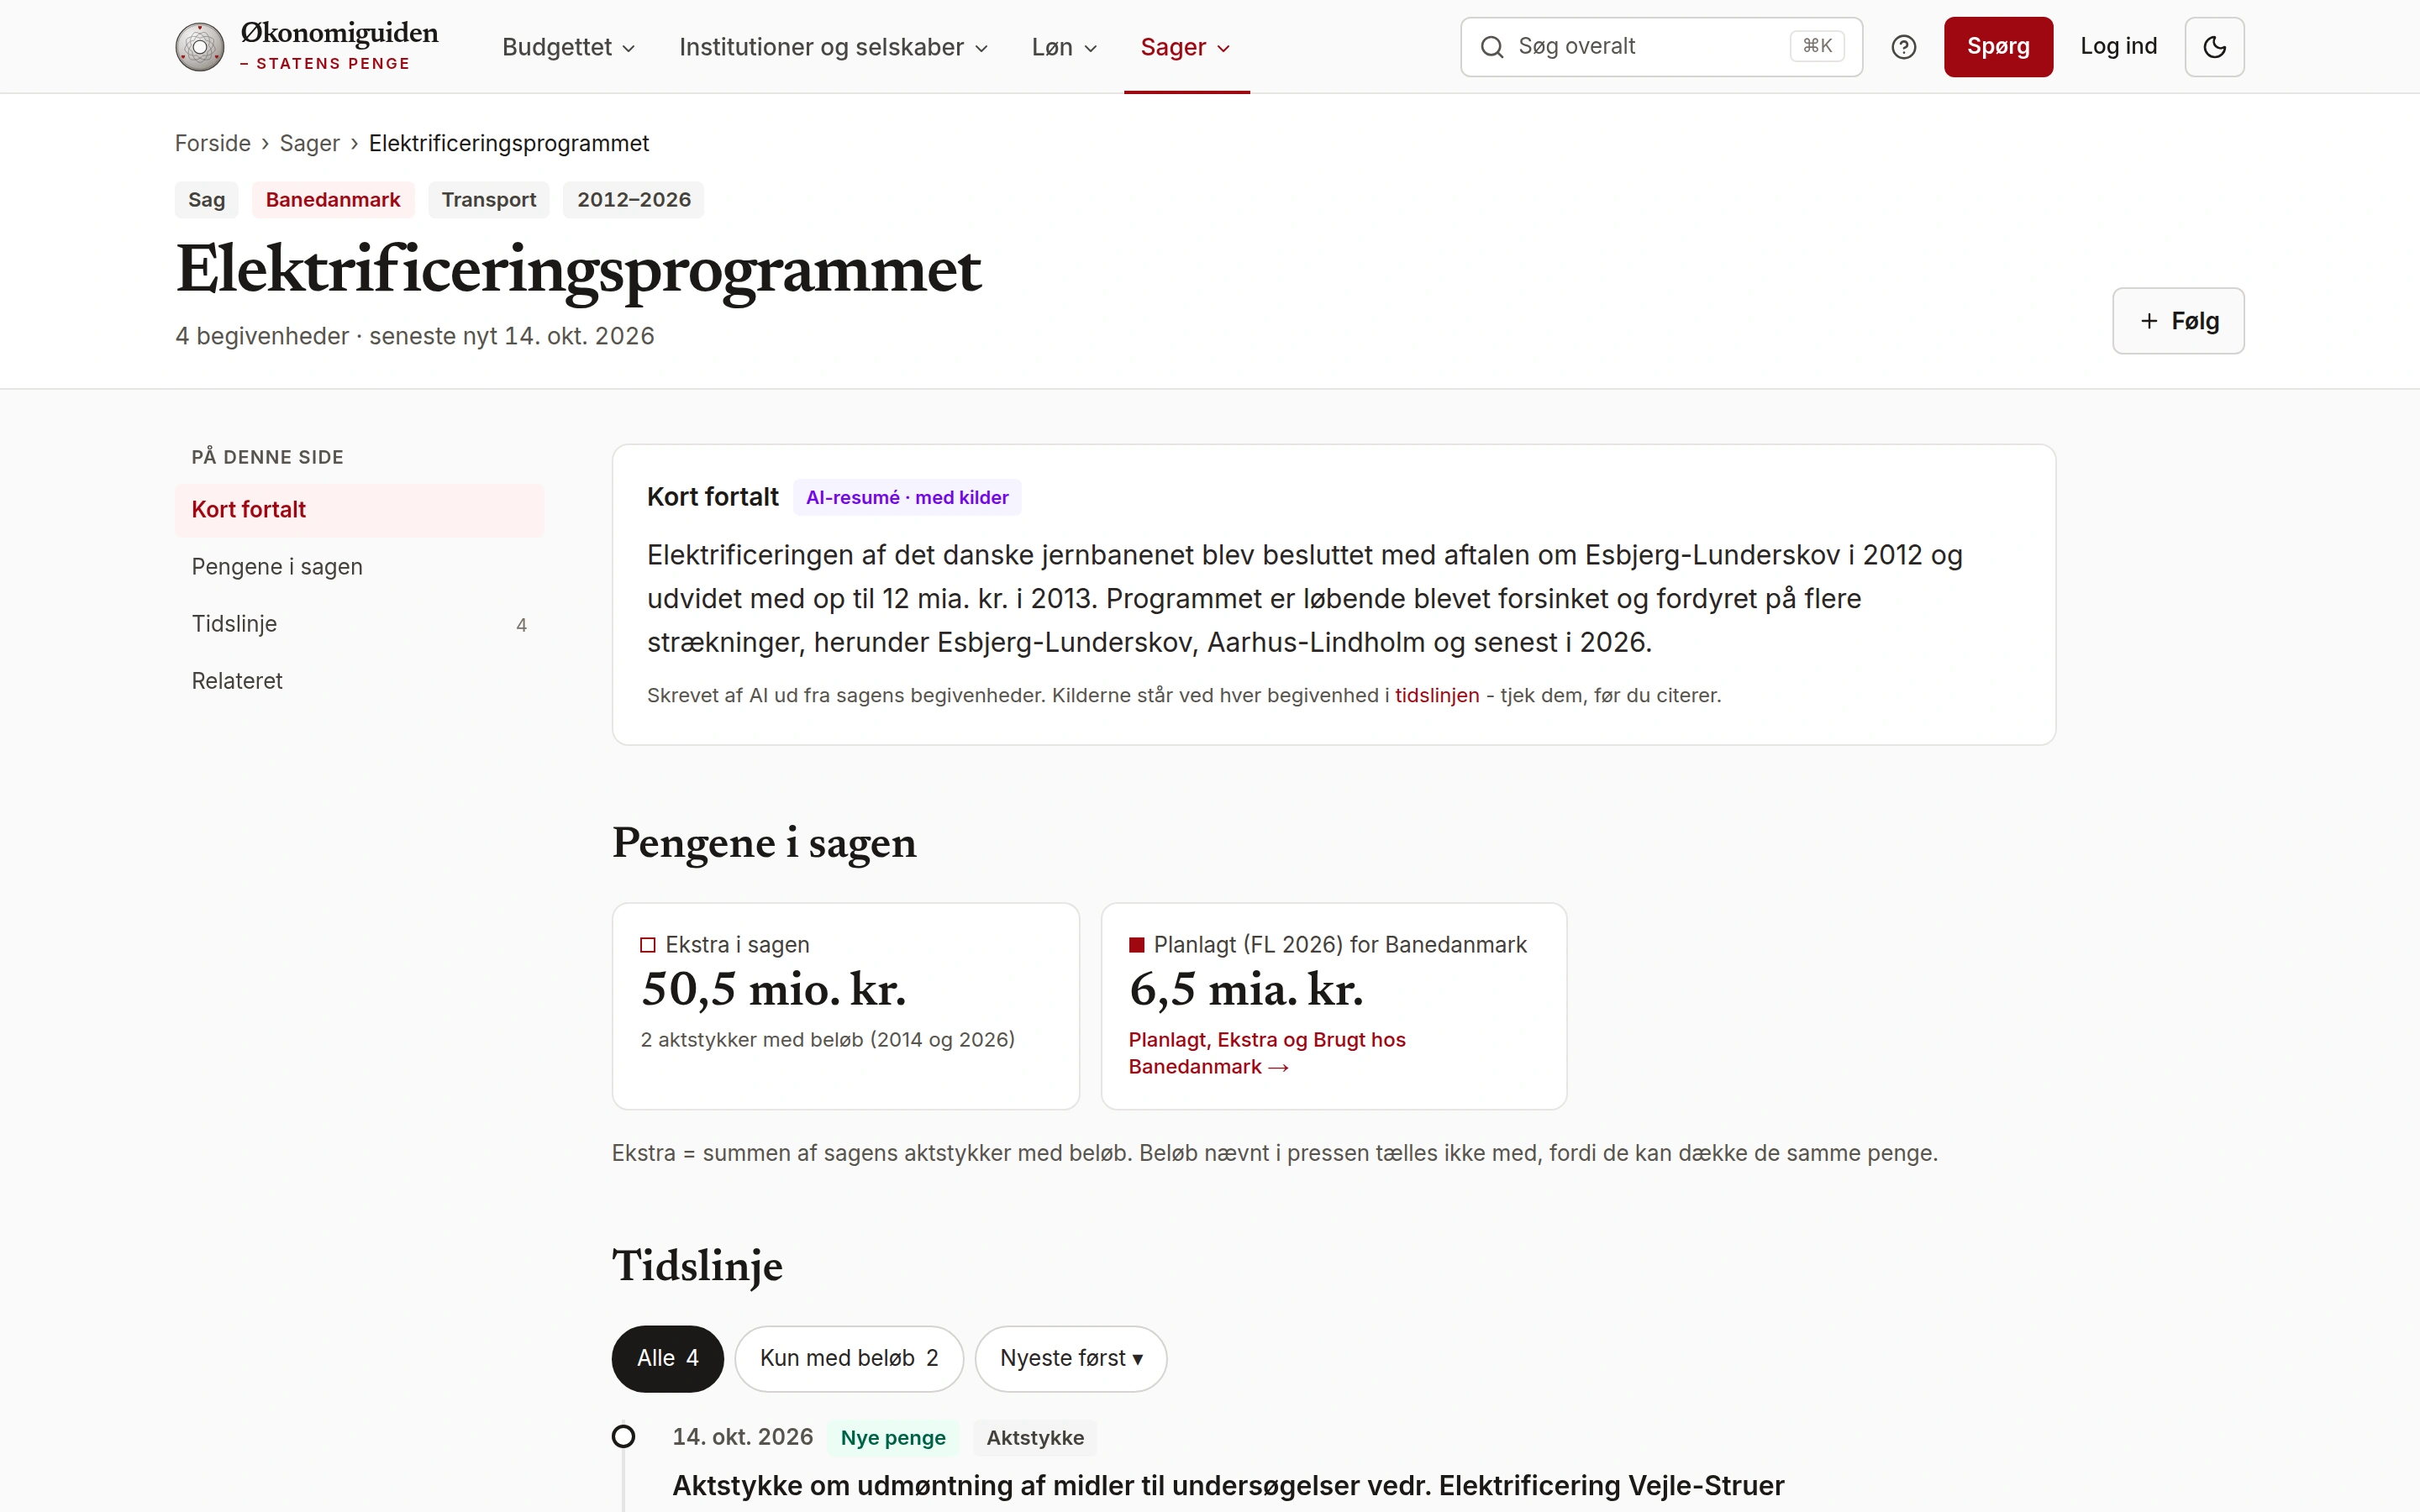Click the Banedanmark tag
This screenshot has height=1512, width=2420.
pos(333,199)
